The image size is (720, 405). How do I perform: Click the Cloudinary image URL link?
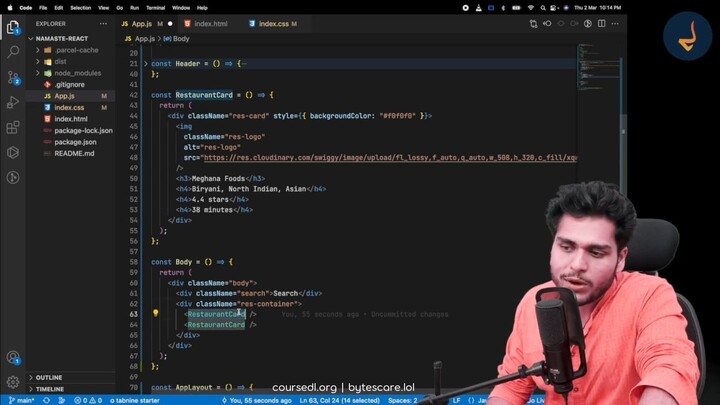[390, 157]
